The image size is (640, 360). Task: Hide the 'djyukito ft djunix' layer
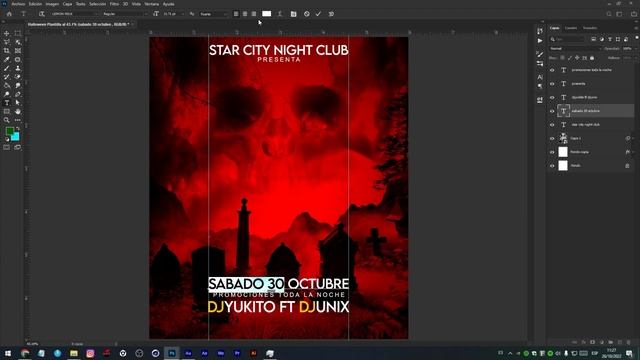(552, 98)
